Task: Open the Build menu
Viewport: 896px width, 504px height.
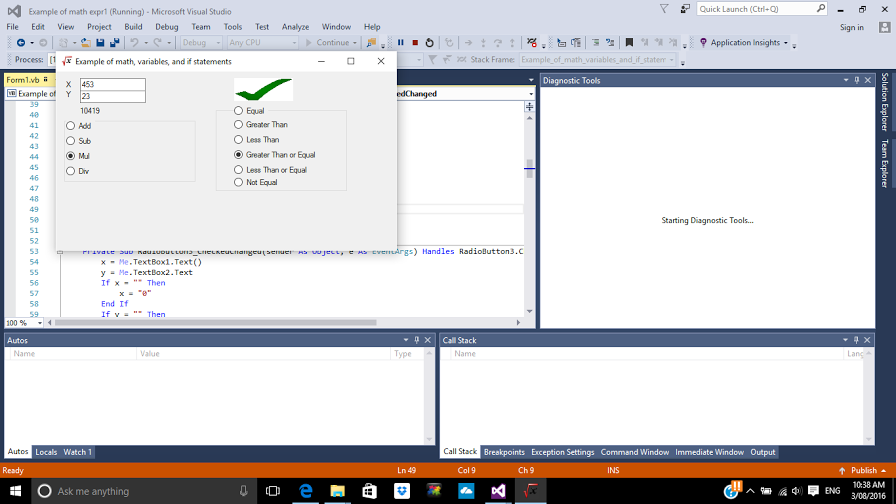Action: pyautogui.click(x=133, y=27)
